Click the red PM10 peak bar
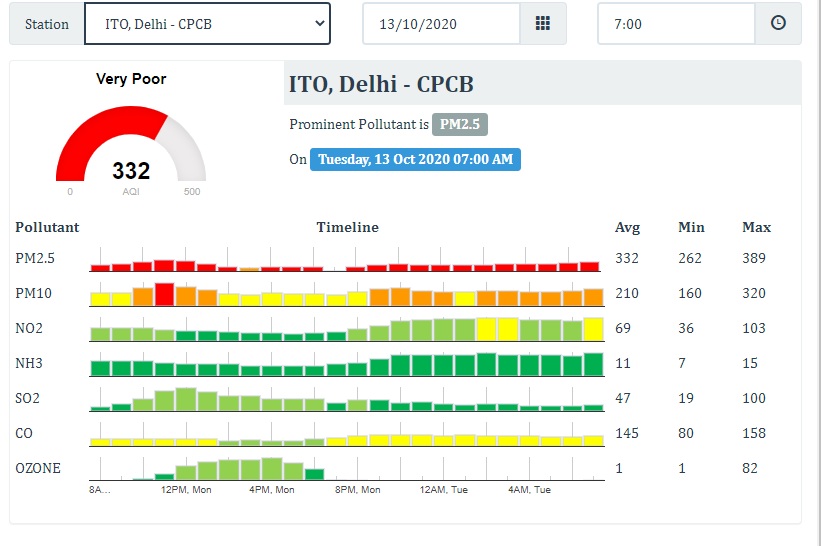This screenshot has width=821, height=546. tap(164, 295)
